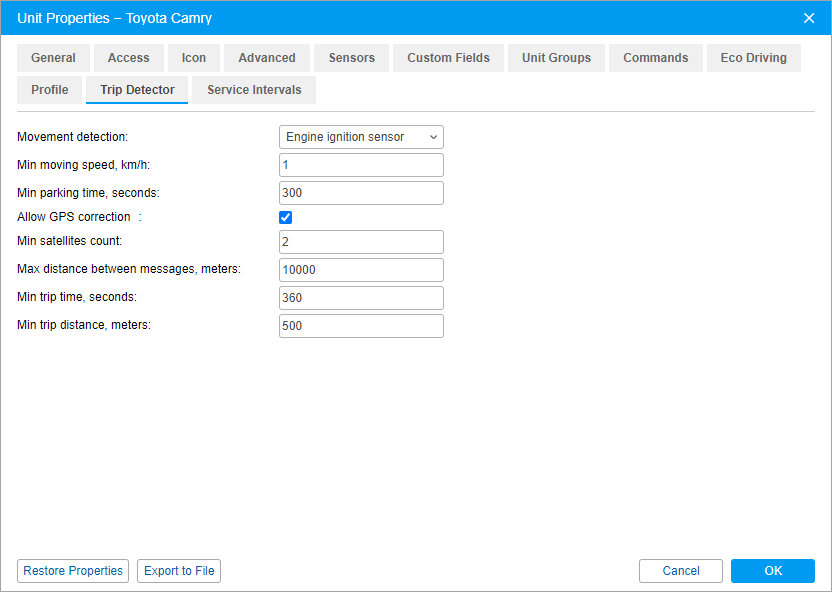The width and height of the screenshot is (832, 592).
Task: Click Max distance between messages field
Action: click(x=361, y=270)
